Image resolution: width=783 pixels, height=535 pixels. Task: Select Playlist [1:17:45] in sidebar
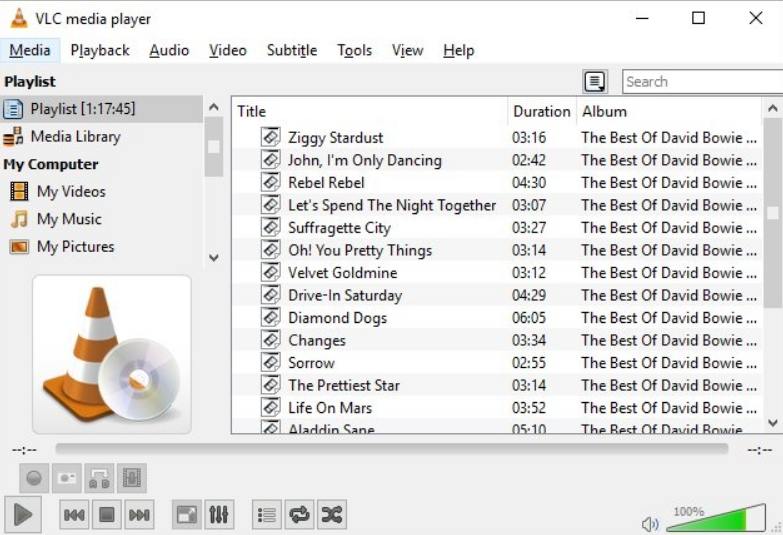[x=101, y=109]
